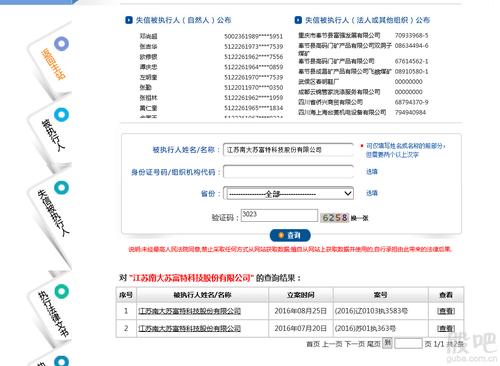Select ID number 5122261973****7539

click(x=253, y=46)
